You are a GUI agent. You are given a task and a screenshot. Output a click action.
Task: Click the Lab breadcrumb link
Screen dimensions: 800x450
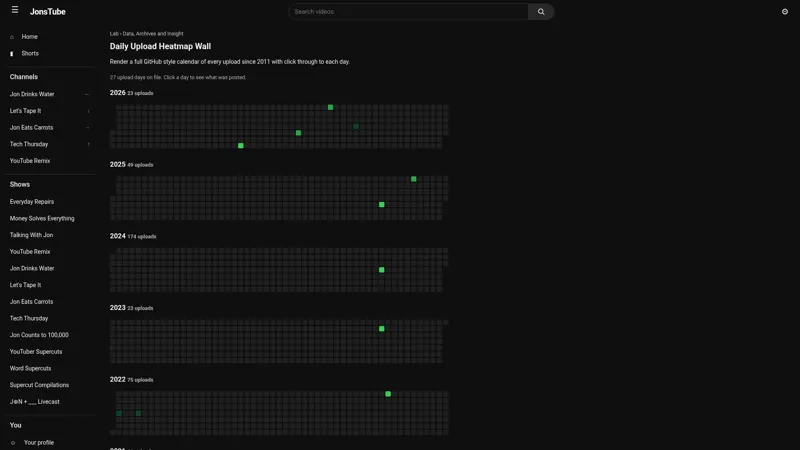[x=114, y=34]
